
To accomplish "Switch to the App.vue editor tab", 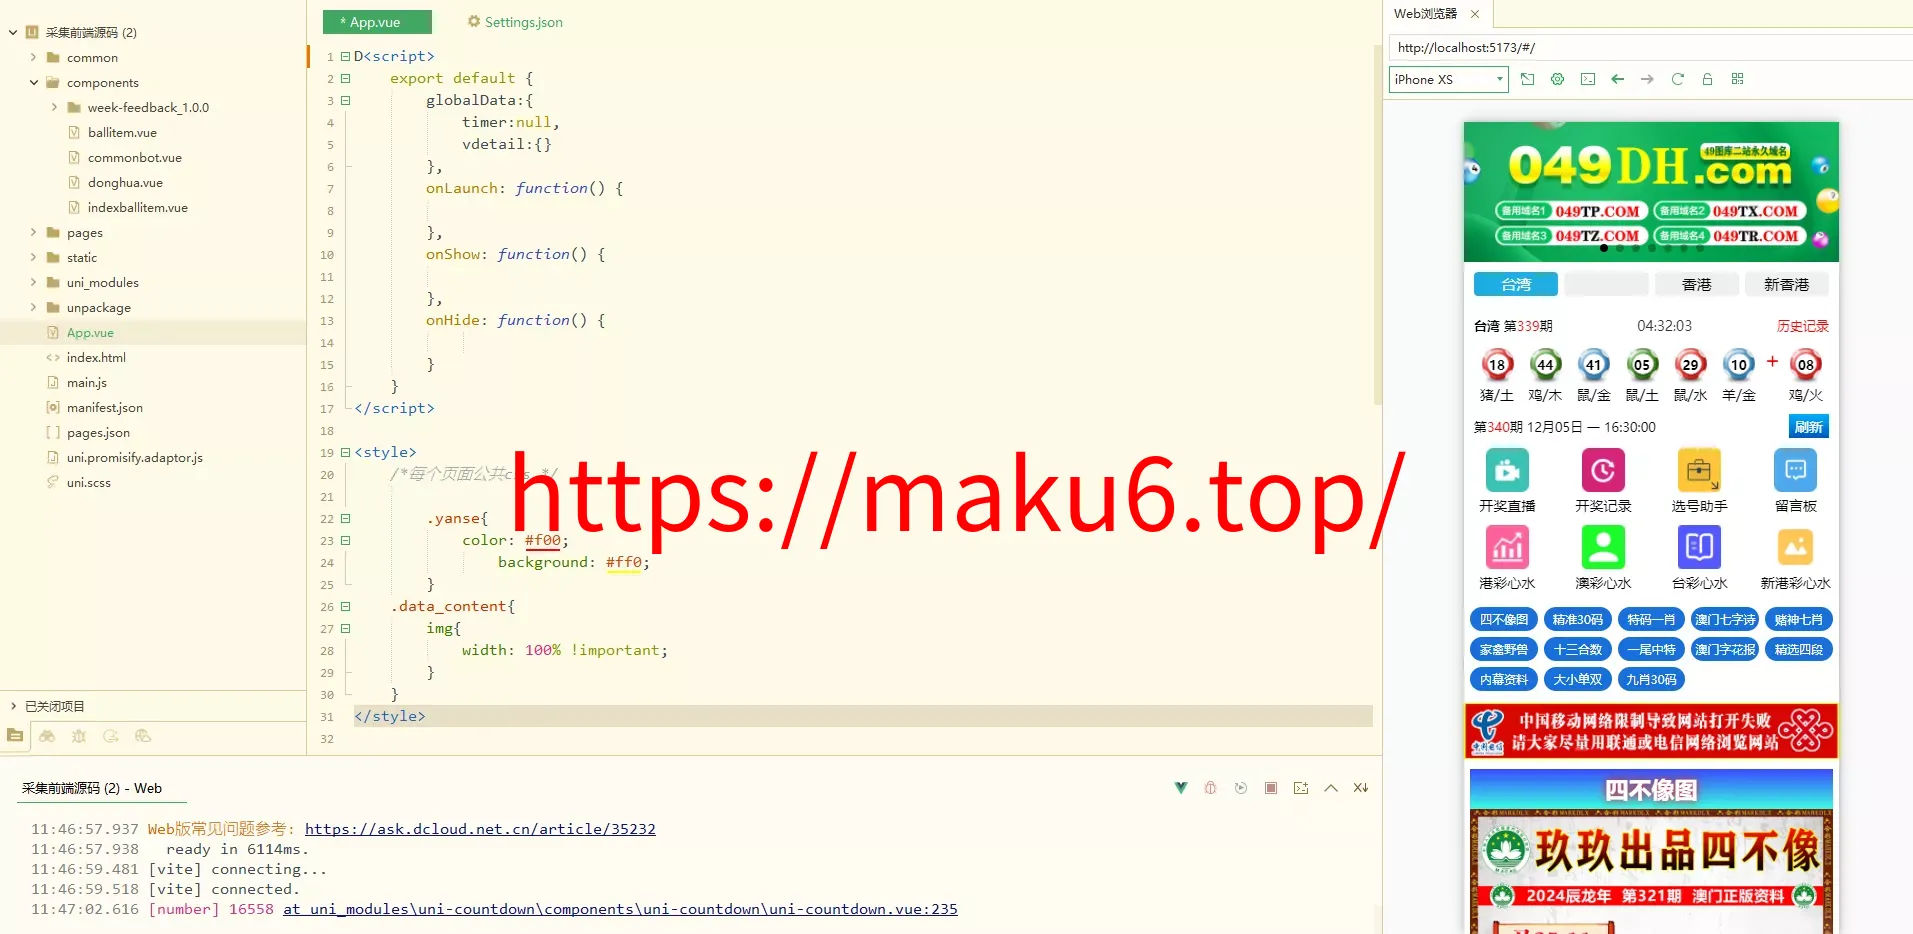I will coord(377,22).
